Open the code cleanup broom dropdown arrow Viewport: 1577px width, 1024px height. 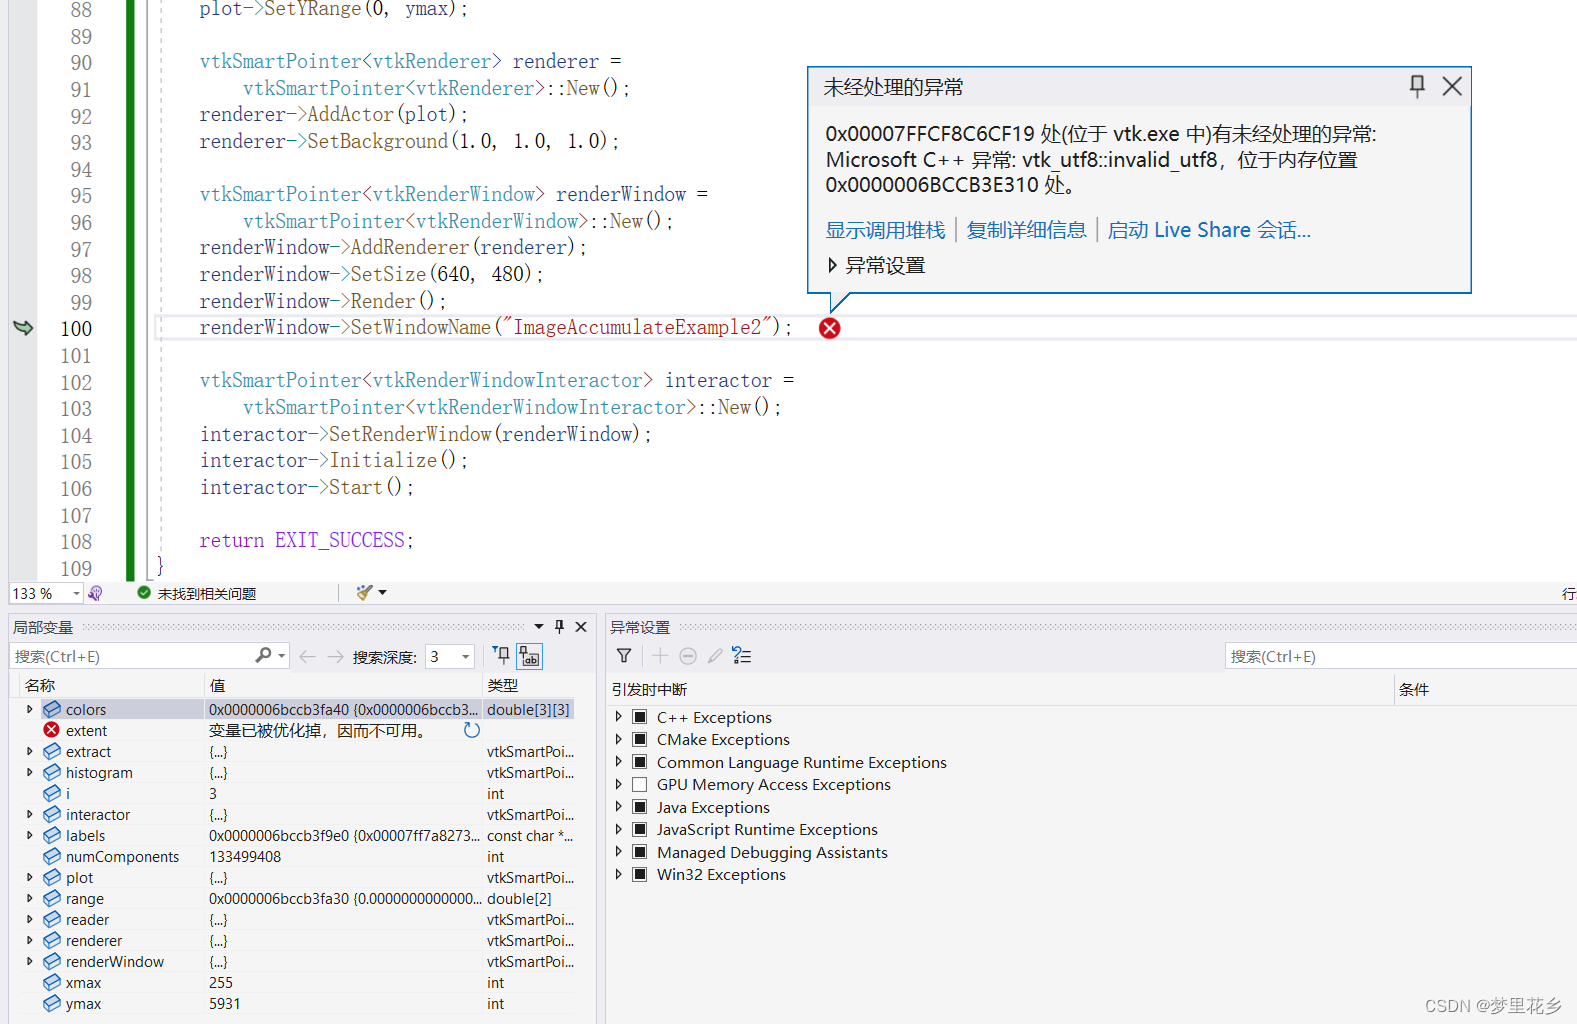coord(382,593)
